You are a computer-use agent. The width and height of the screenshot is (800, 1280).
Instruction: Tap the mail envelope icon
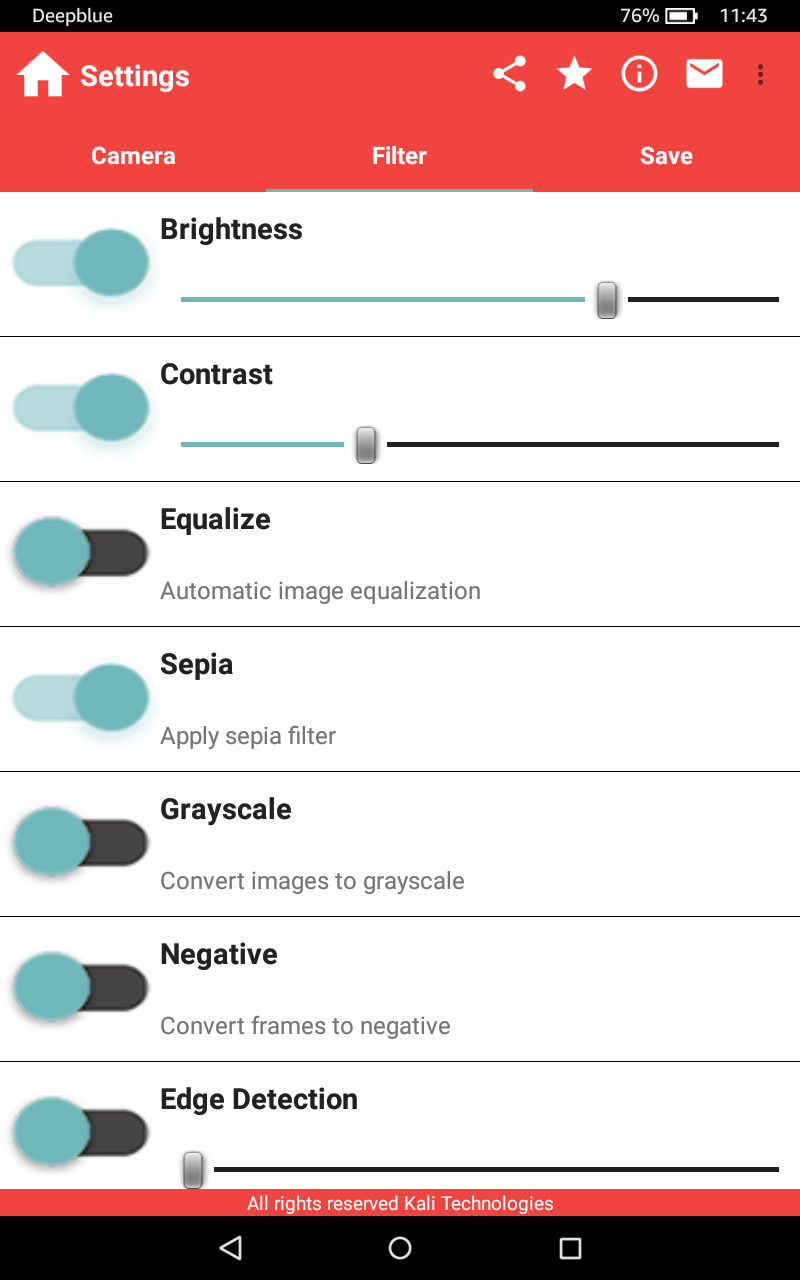click(704, 74)
